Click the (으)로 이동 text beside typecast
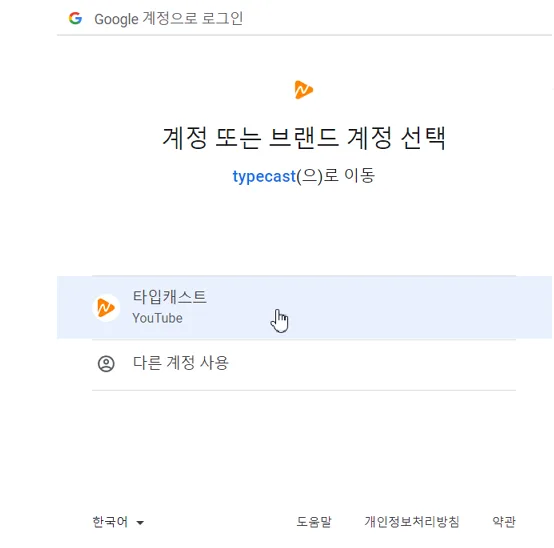 (x=335, y=176)
